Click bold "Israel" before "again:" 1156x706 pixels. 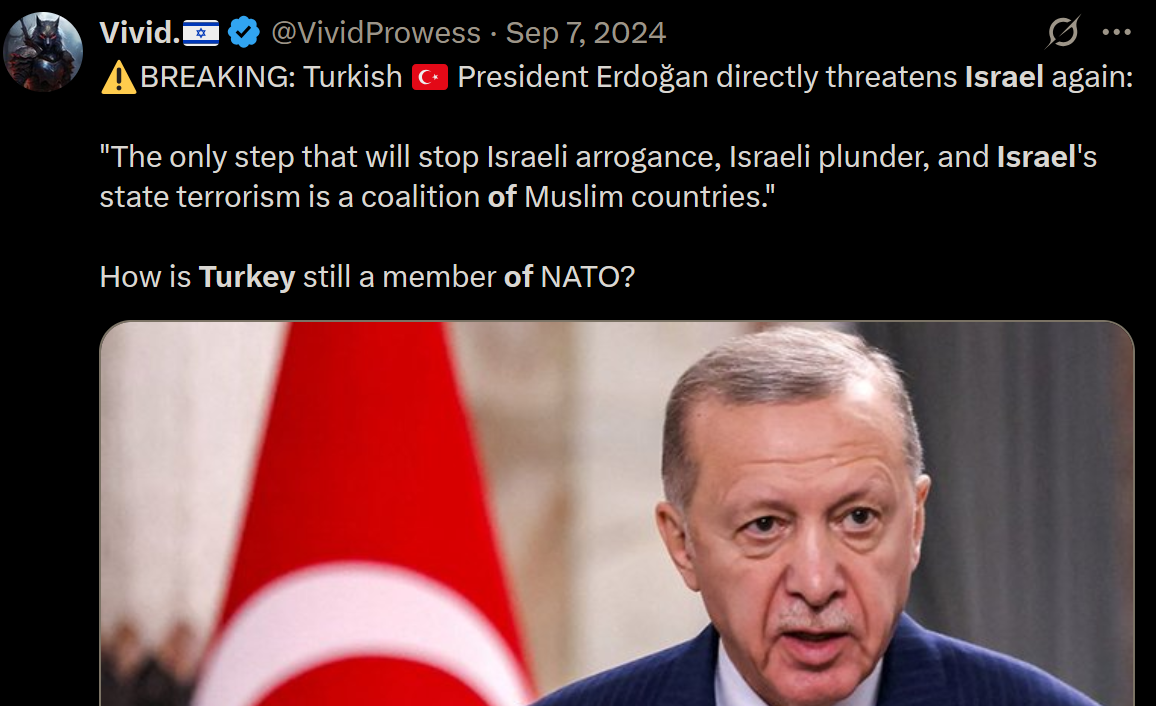click(1004, 77)
